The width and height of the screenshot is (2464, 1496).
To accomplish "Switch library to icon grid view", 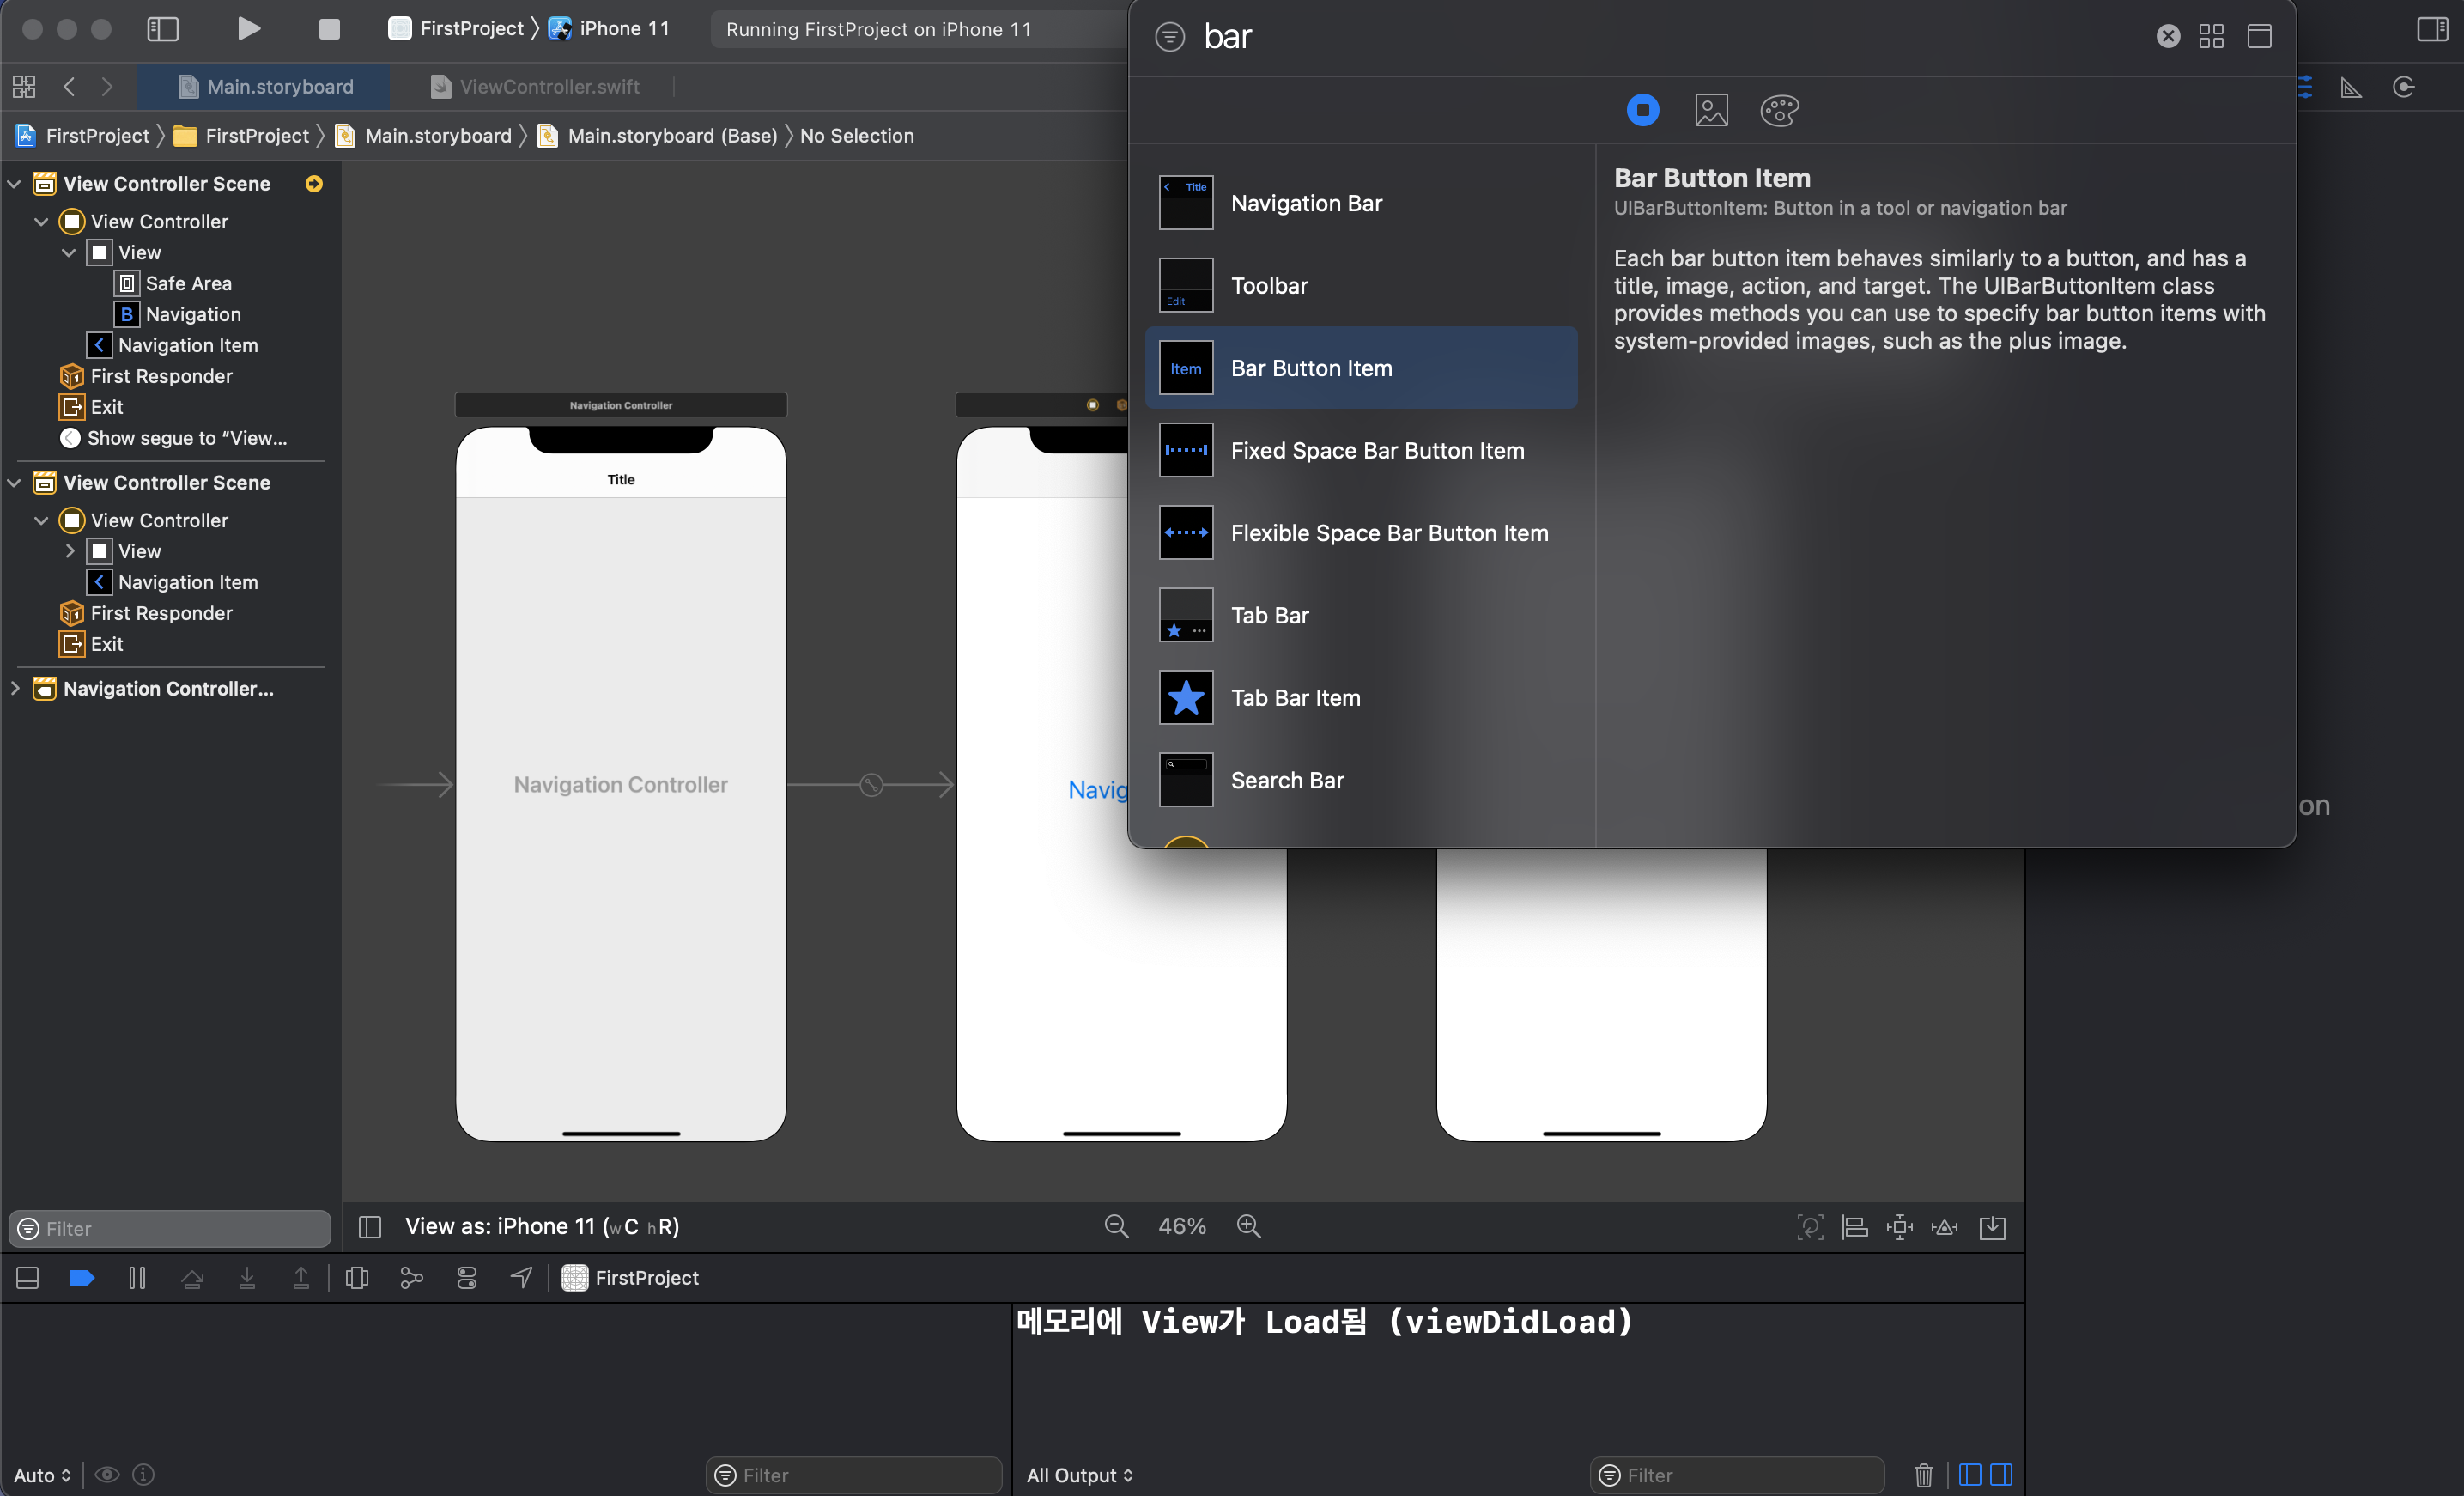I will coord(2211,36).
